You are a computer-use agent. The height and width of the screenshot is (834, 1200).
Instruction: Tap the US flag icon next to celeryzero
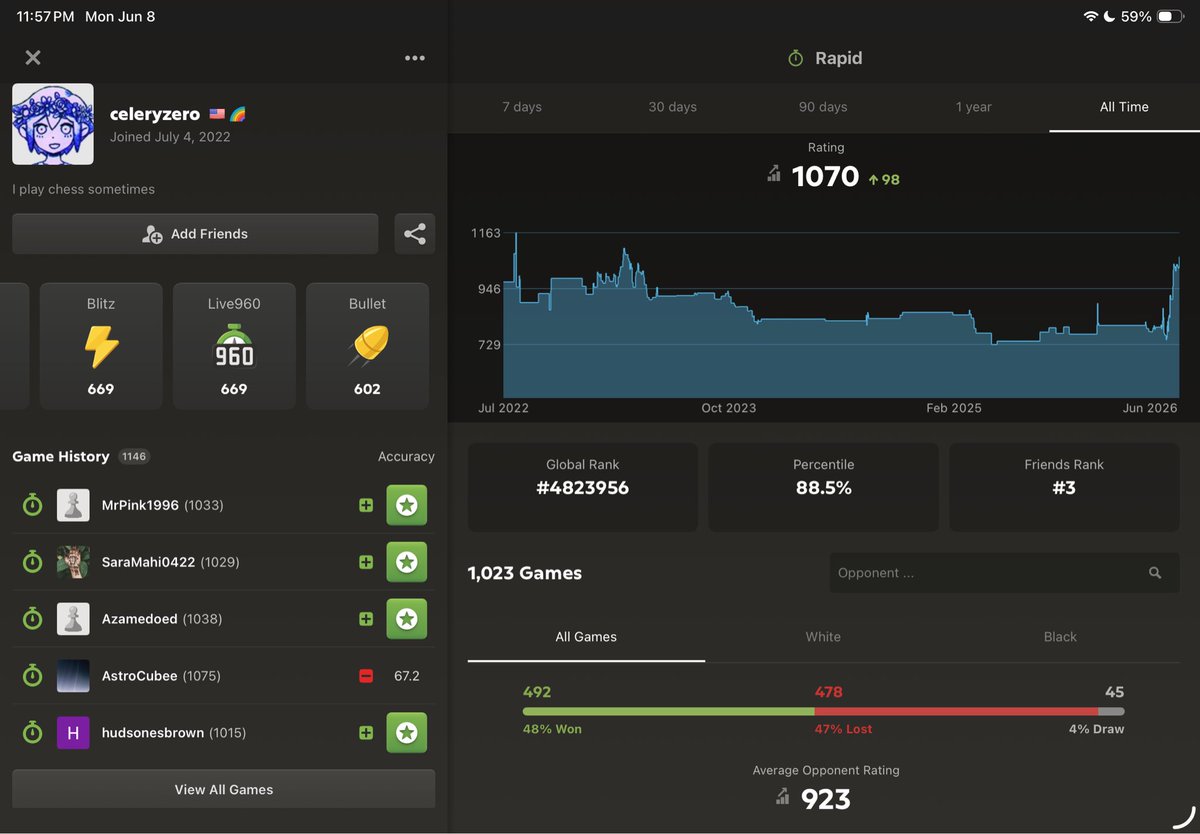(x=217, y=115)
